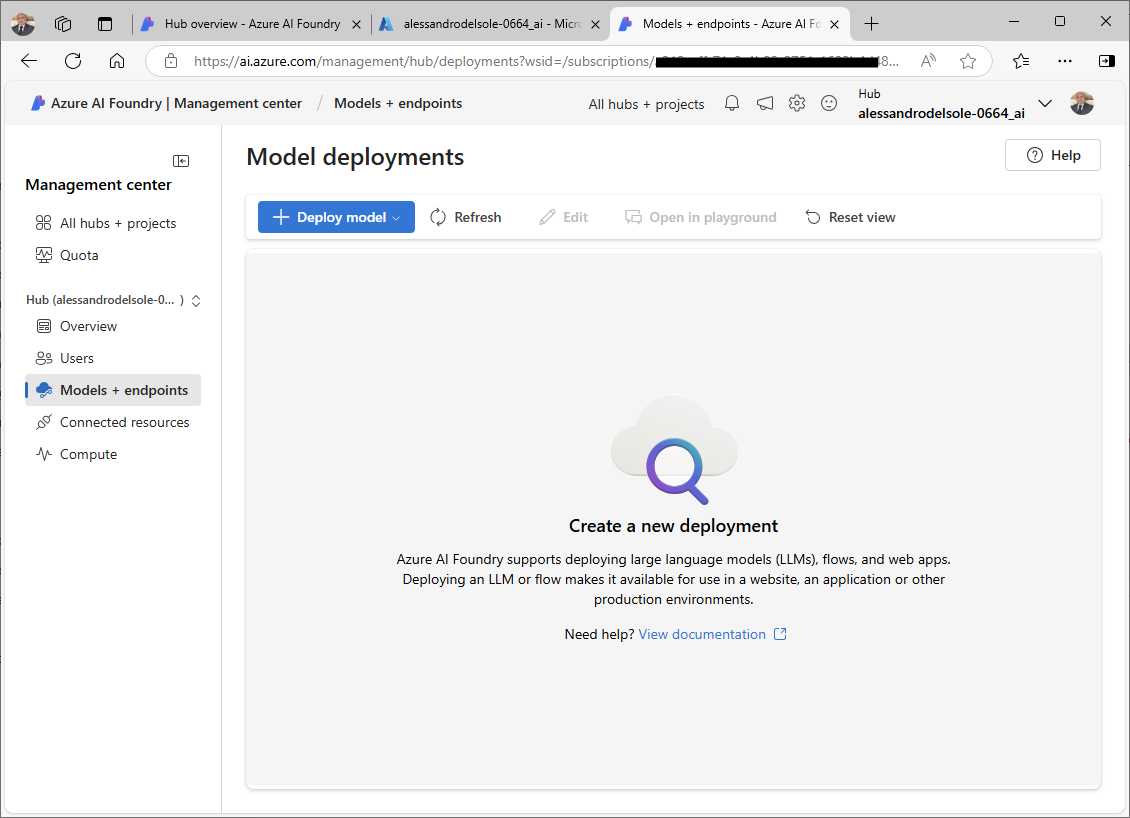Open the workspaces icon in title bar
The image size is (1130, 818).
[63, 24]
